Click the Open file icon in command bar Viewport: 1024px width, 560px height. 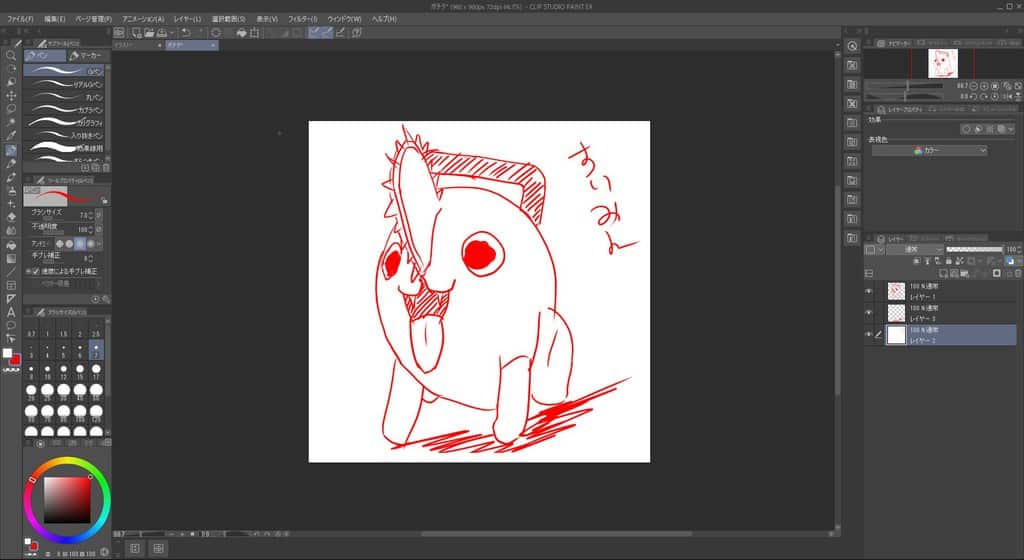pyautogui.click(x=149, y=33)
